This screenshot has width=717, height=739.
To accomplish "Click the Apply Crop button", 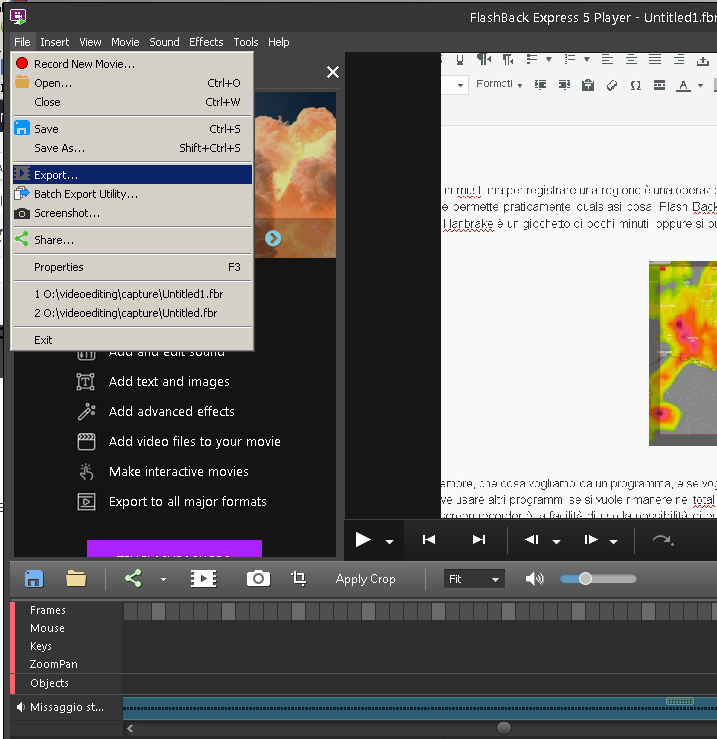I will tap(365, 579).
